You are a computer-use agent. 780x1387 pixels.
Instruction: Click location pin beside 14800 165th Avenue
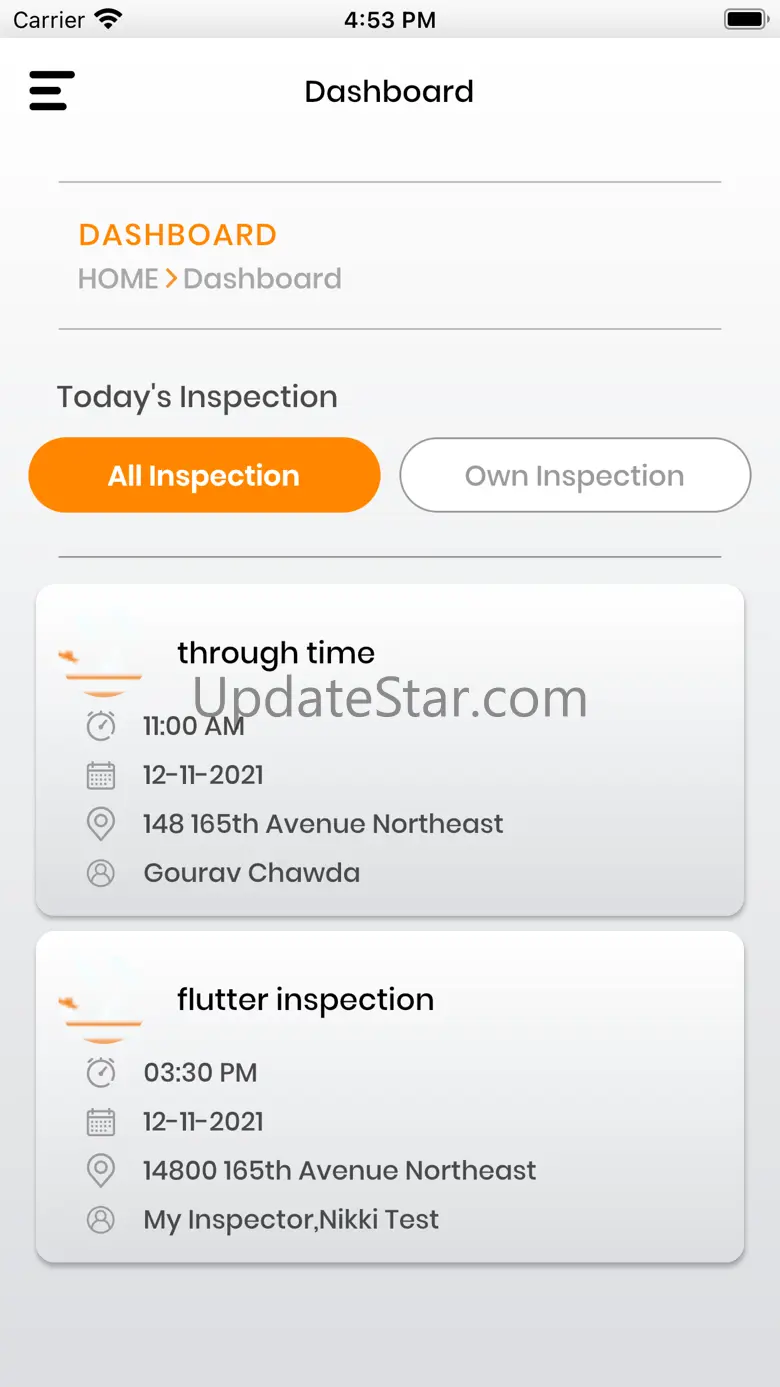pyautogui.click(x=101, y=1171)
